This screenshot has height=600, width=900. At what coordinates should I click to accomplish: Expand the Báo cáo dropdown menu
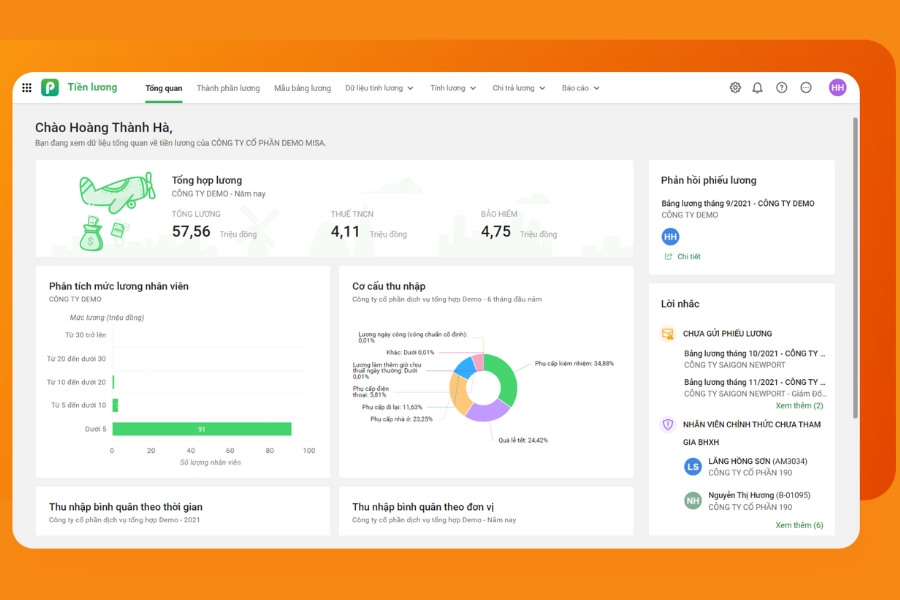(581, 88)
